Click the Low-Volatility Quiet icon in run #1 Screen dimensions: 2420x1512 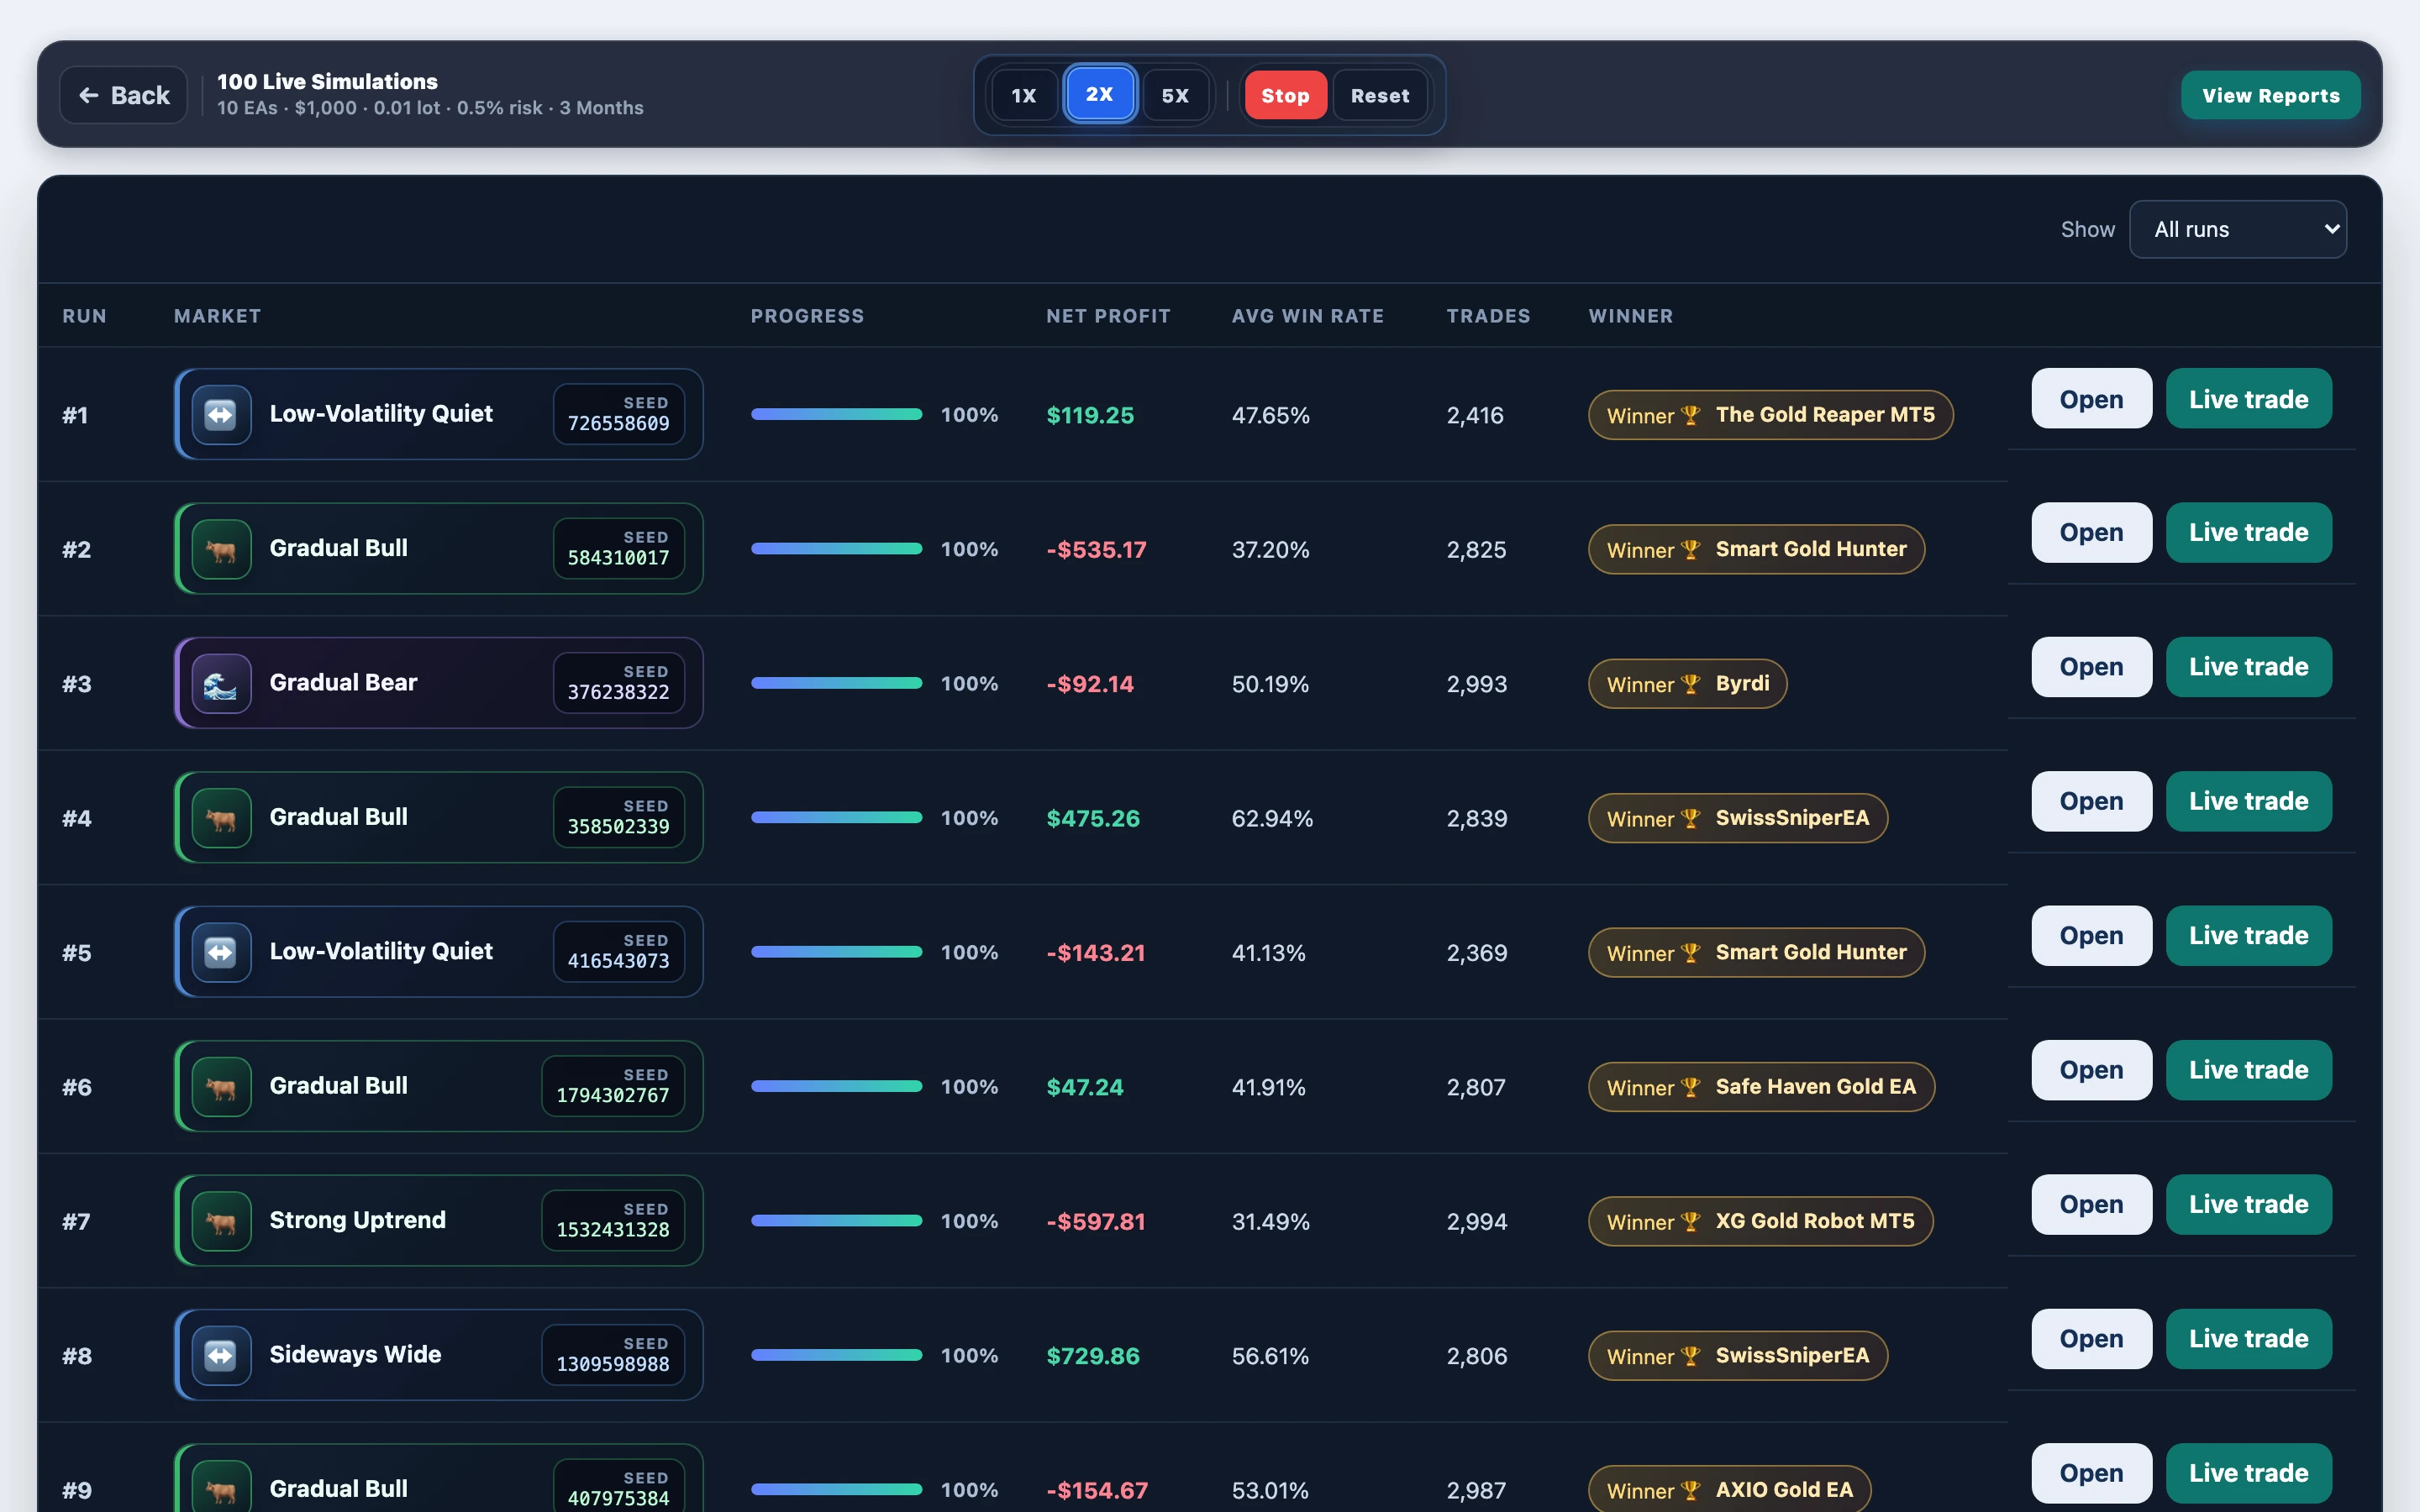(221, 414)
